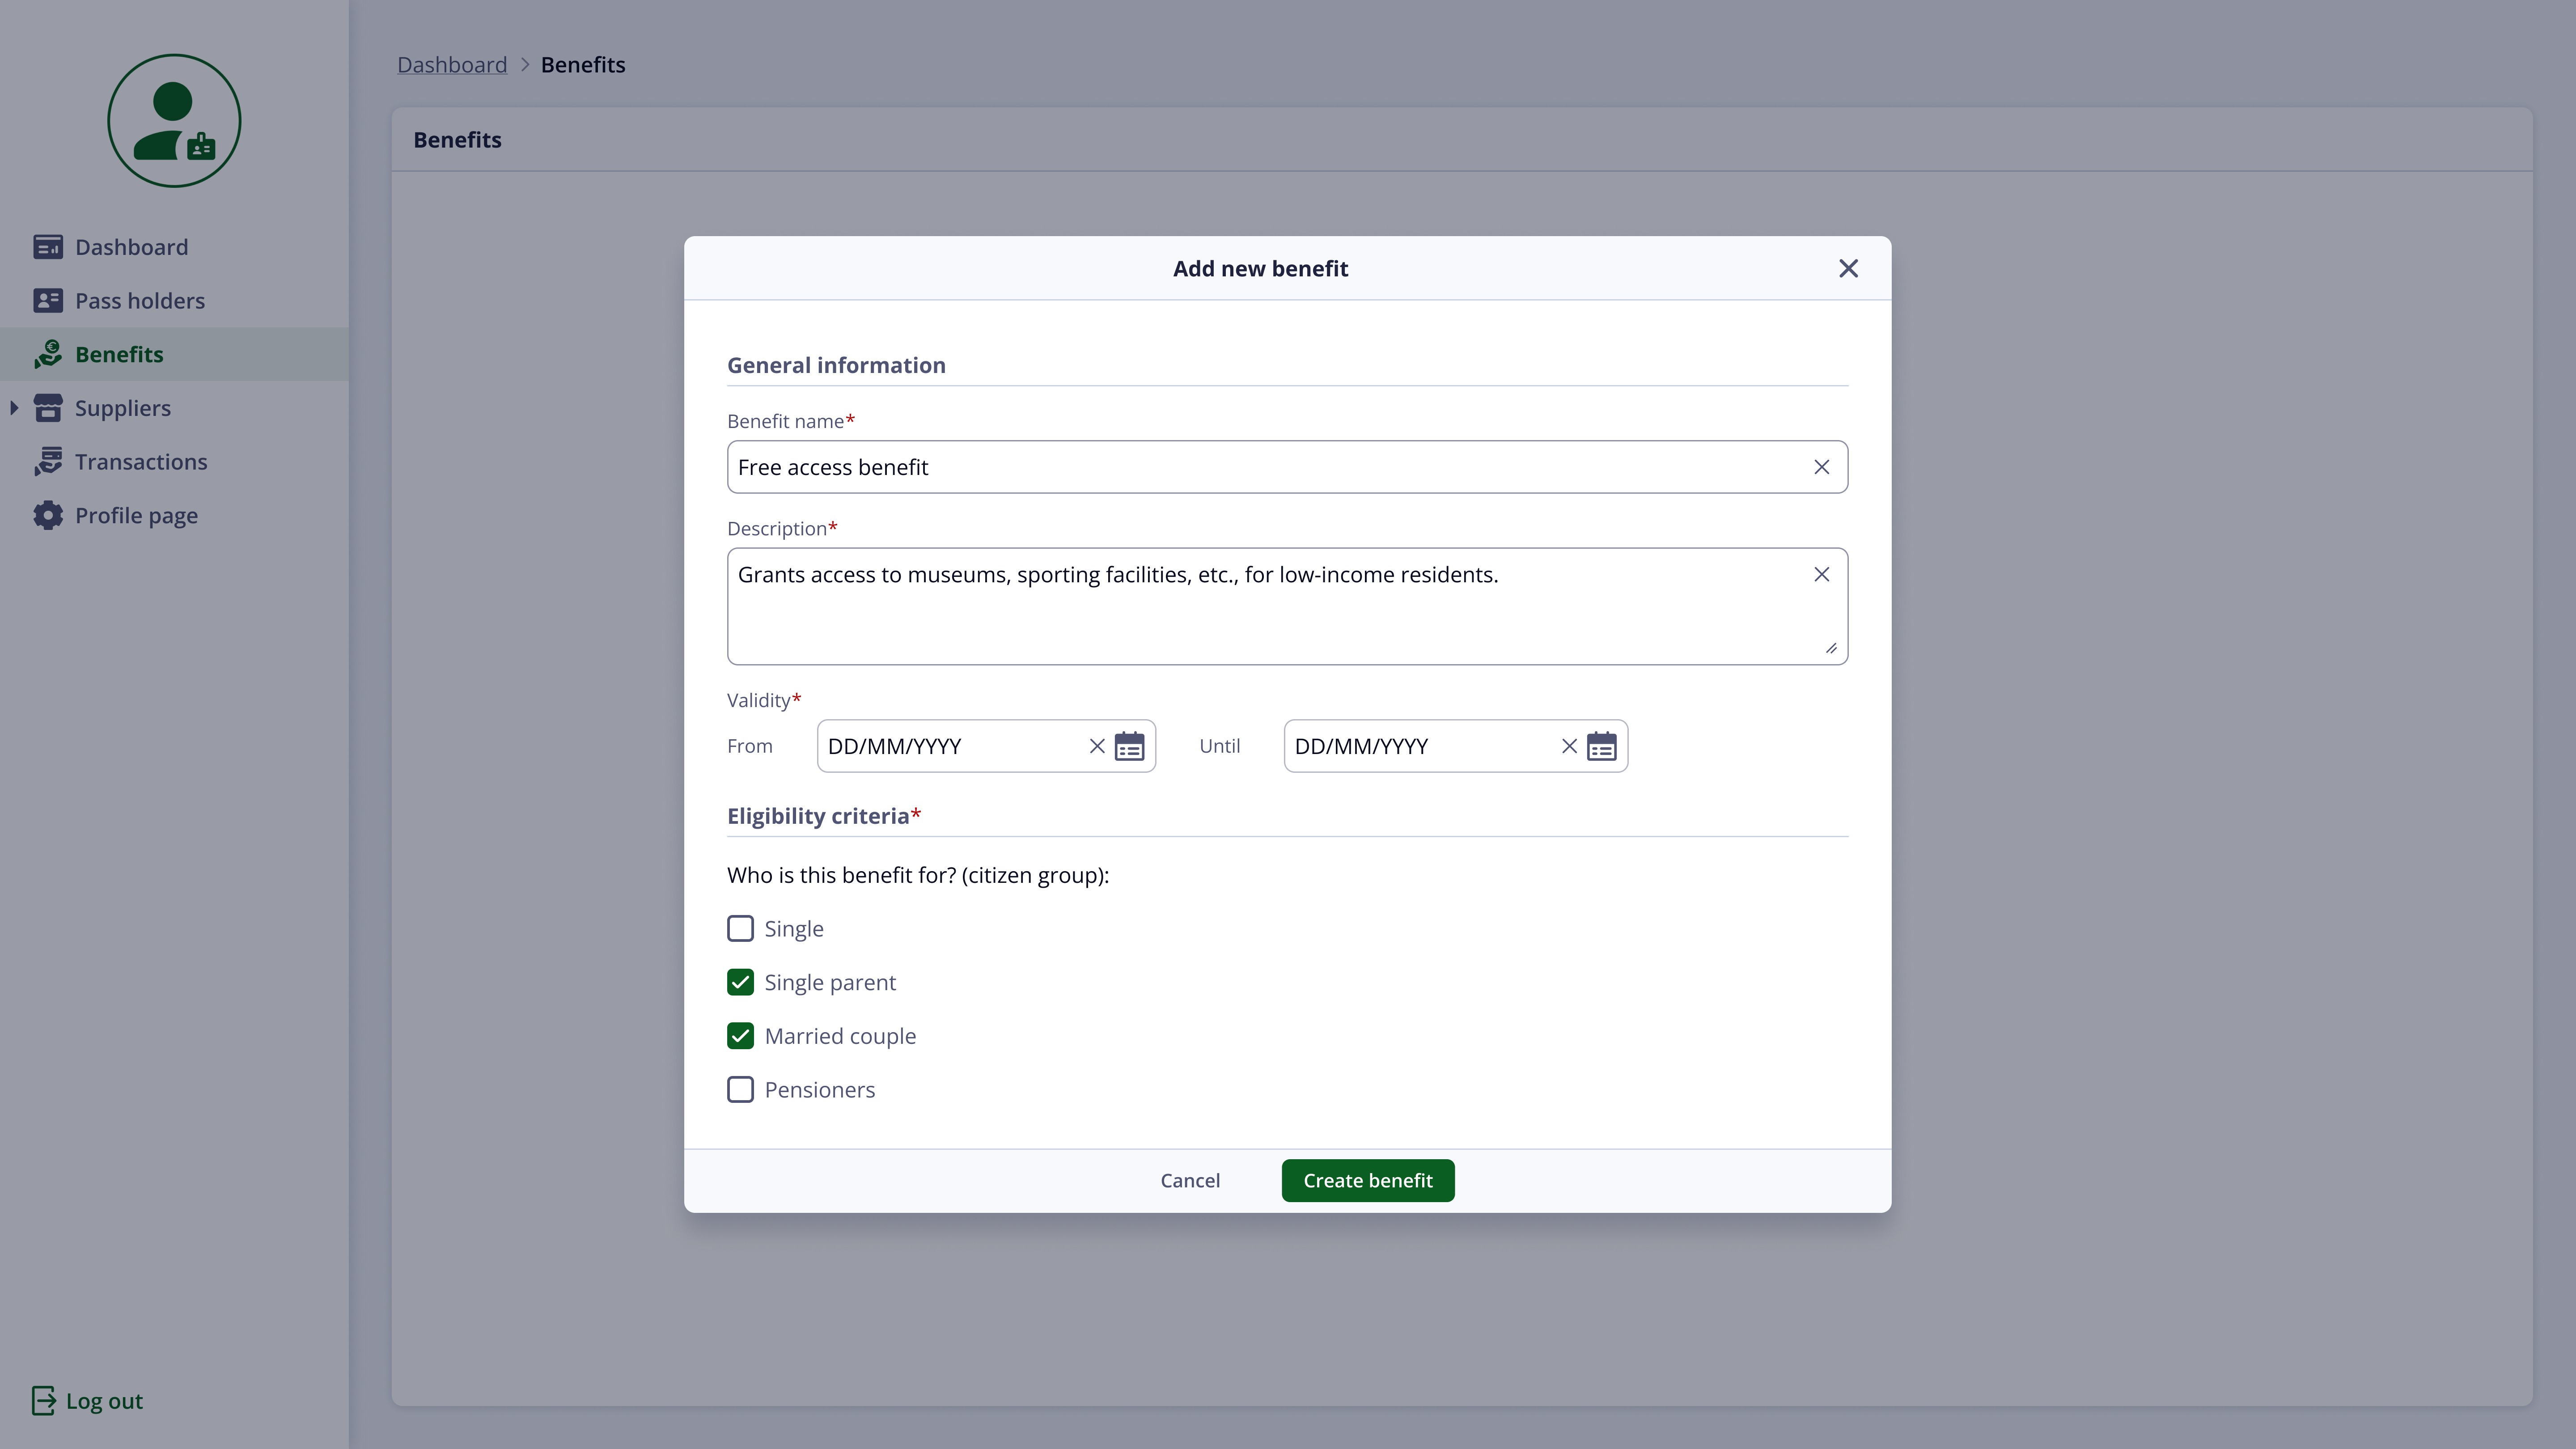
Task: Uncheck the Married couple checkbox
Action: click(740, 1036)
